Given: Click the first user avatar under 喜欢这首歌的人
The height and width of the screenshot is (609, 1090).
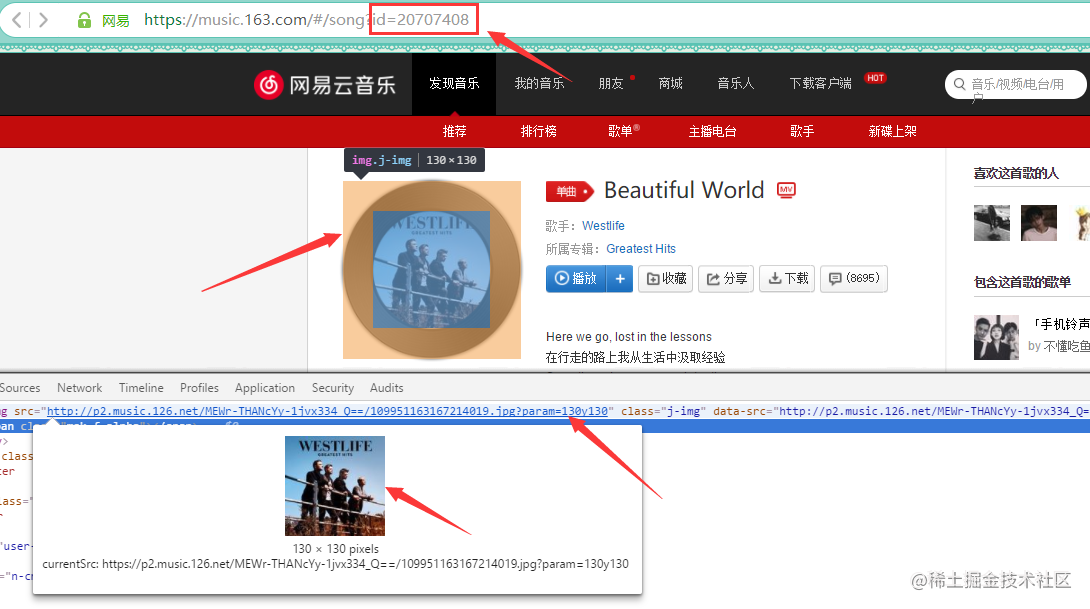Looking at the screenshot, I should (x=992, y=223).
